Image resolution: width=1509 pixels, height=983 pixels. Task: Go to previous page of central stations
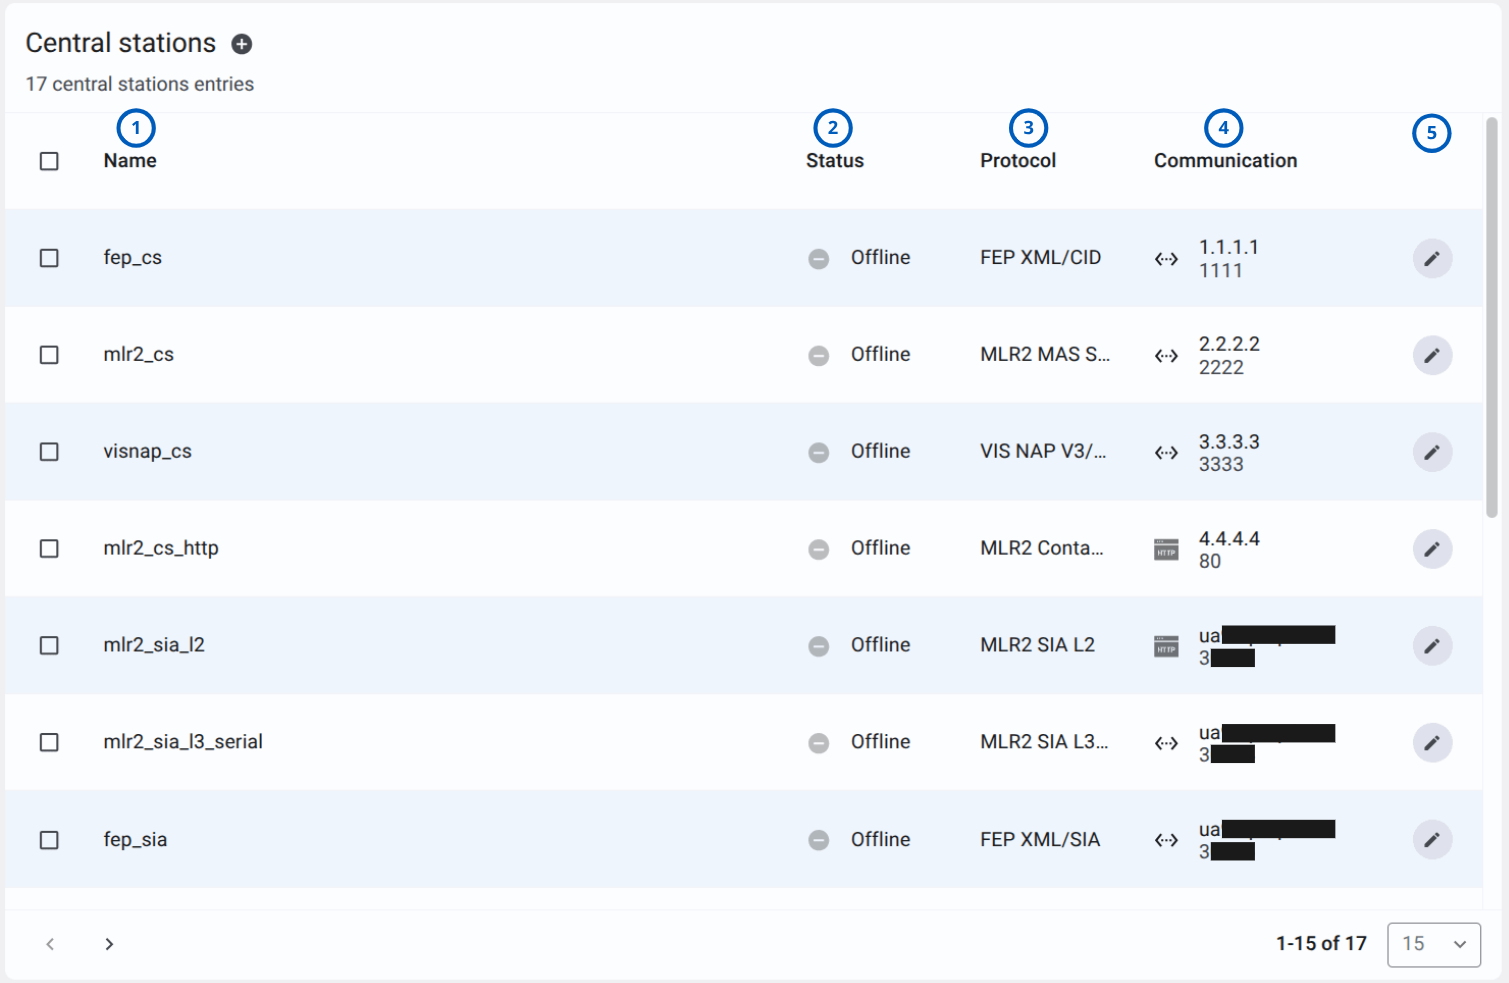[x=50, y=944]
